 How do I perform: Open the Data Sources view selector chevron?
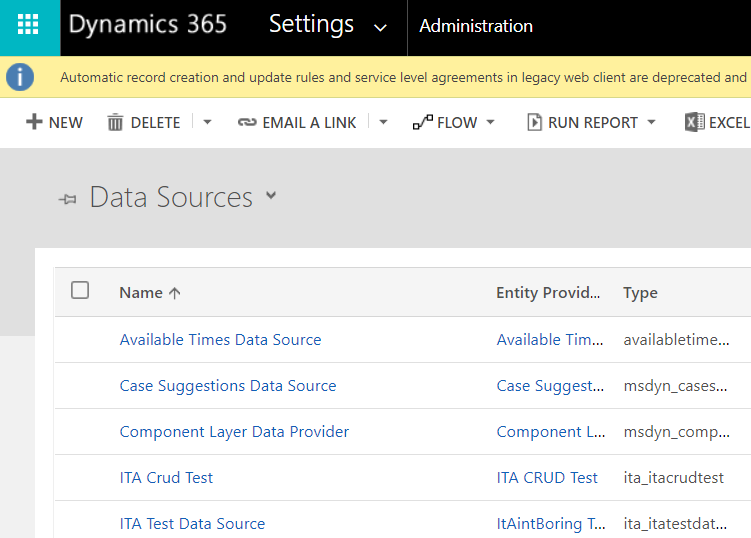[x=271, y=195]
